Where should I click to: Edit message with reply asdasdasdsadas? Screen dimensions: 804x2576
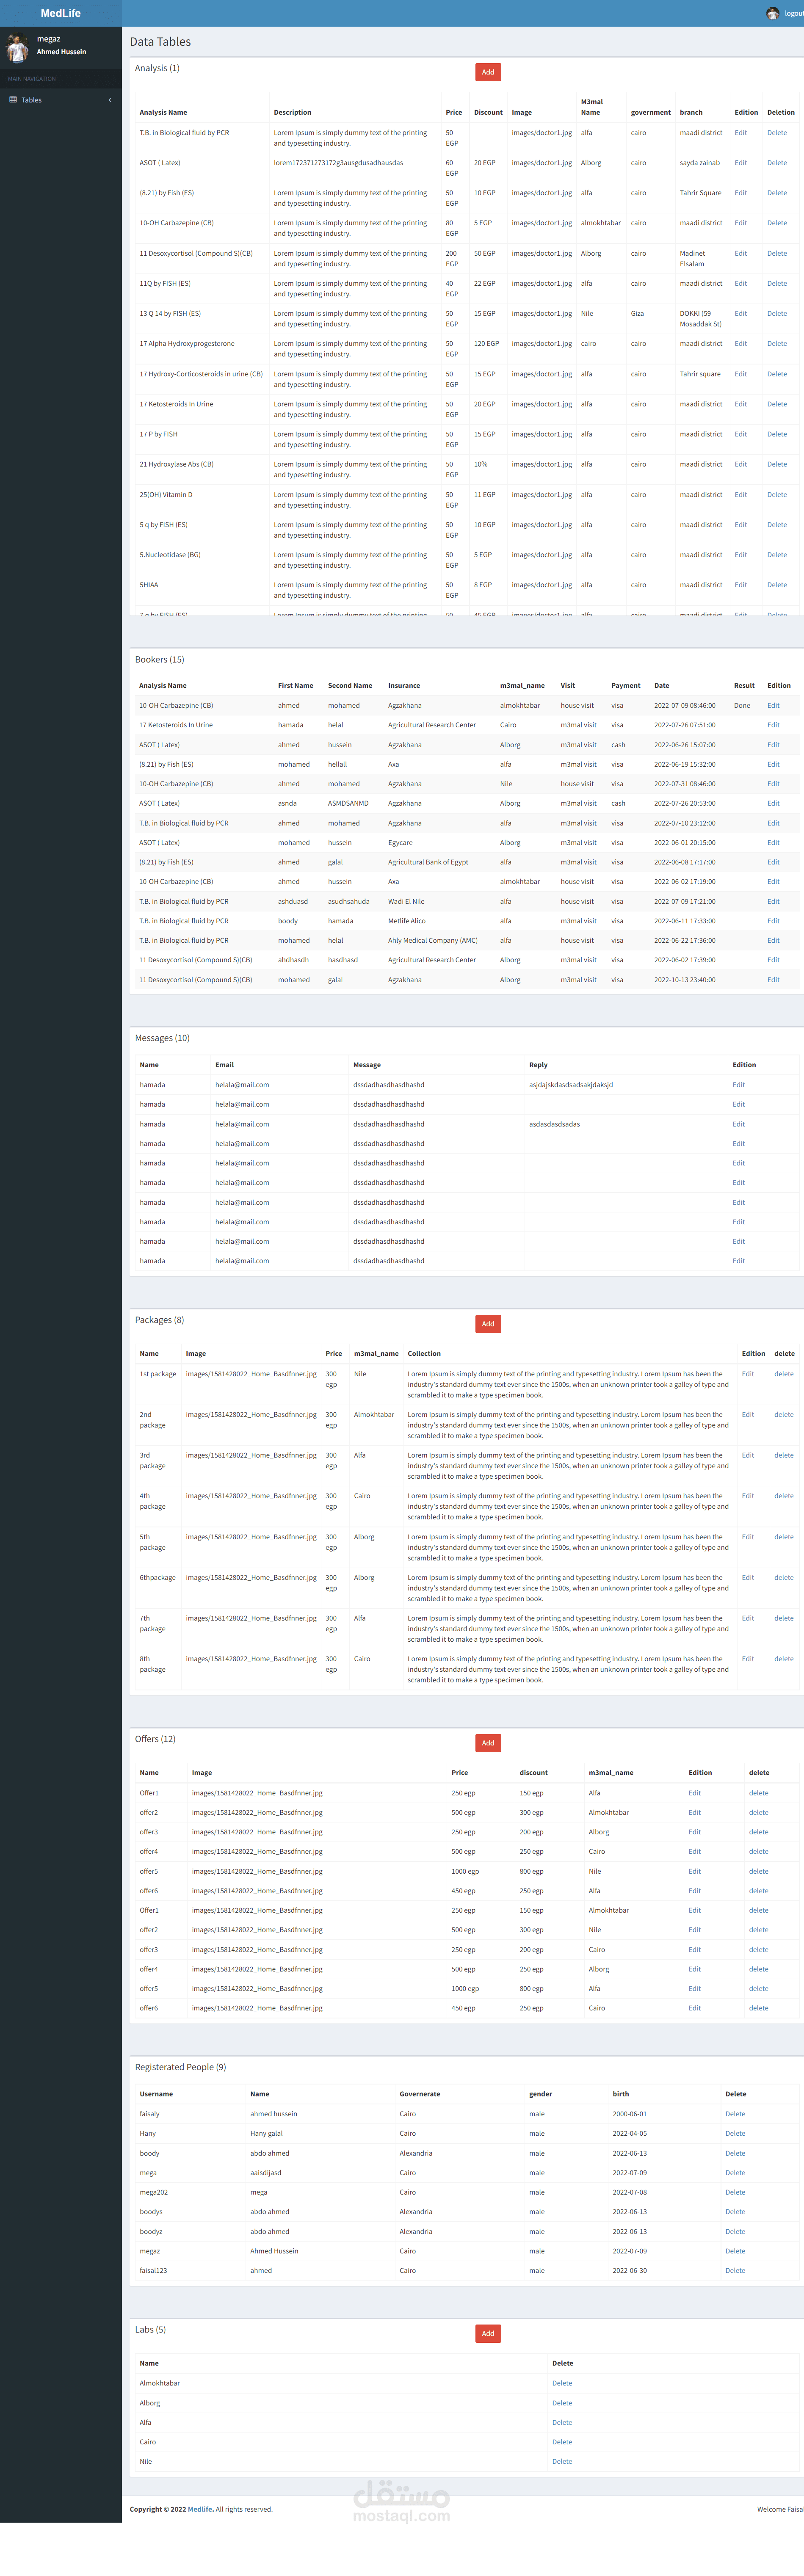point(738,1124)
